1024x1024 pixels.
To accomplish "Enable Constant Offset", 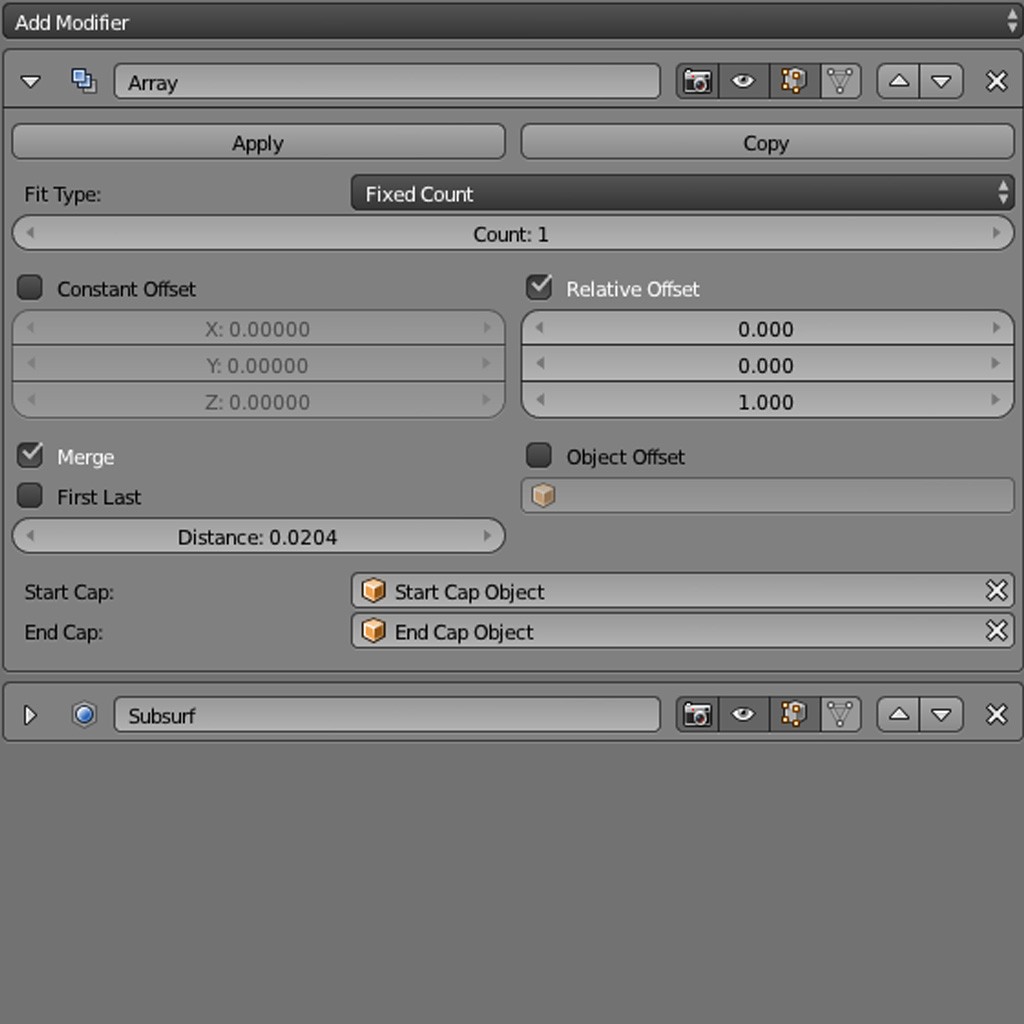I will point(29,287).
